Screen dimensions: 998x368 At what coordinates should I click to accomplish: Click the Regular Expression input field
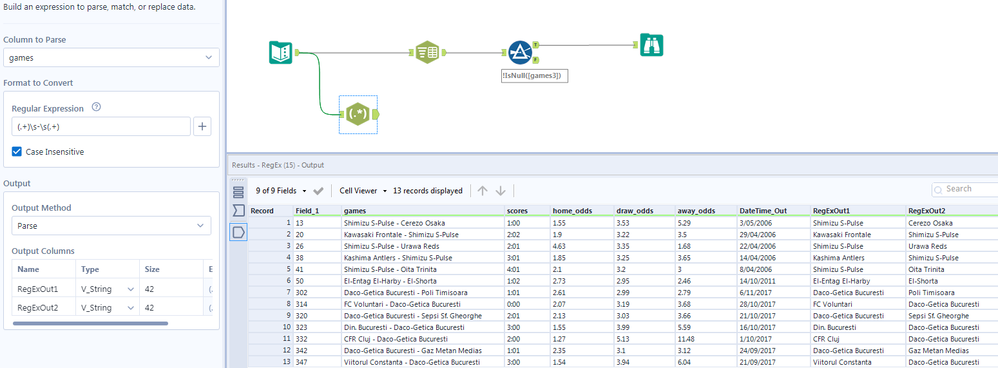click(101, 127)
